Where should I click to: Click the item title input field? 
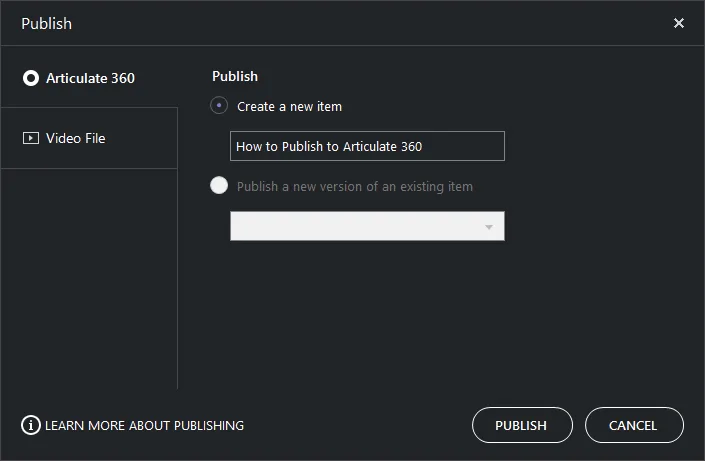click(367, 146)
